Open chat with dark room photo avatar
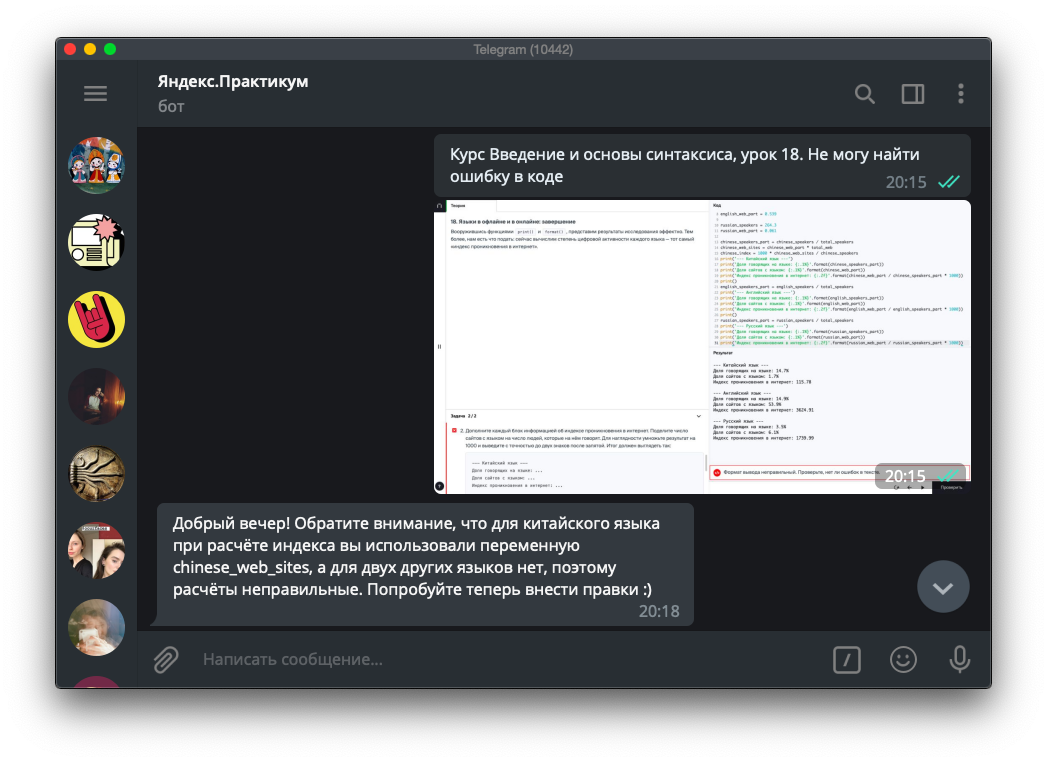This screenshot has height=762, width=1047. (x=96, y=396)
